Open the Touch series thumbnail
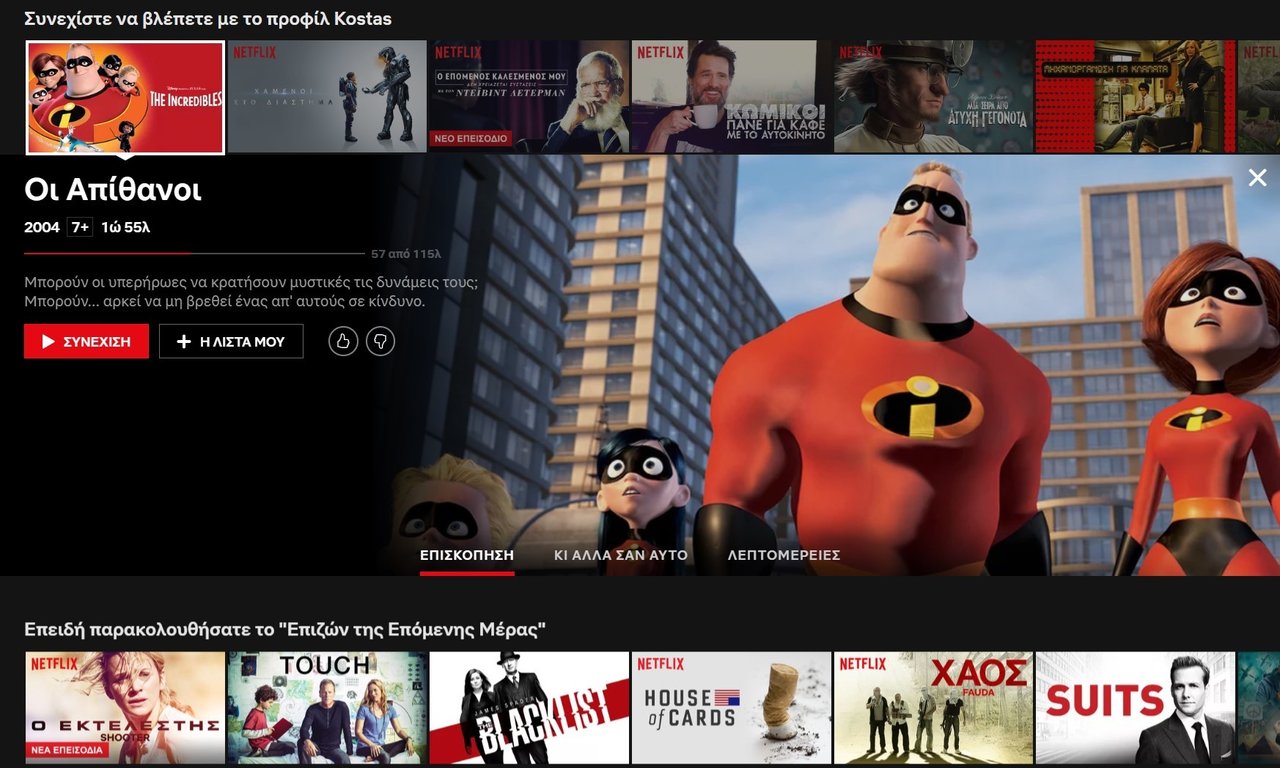Image resolution: width=1280 pixels, height=768 pixels. point(327,708)
